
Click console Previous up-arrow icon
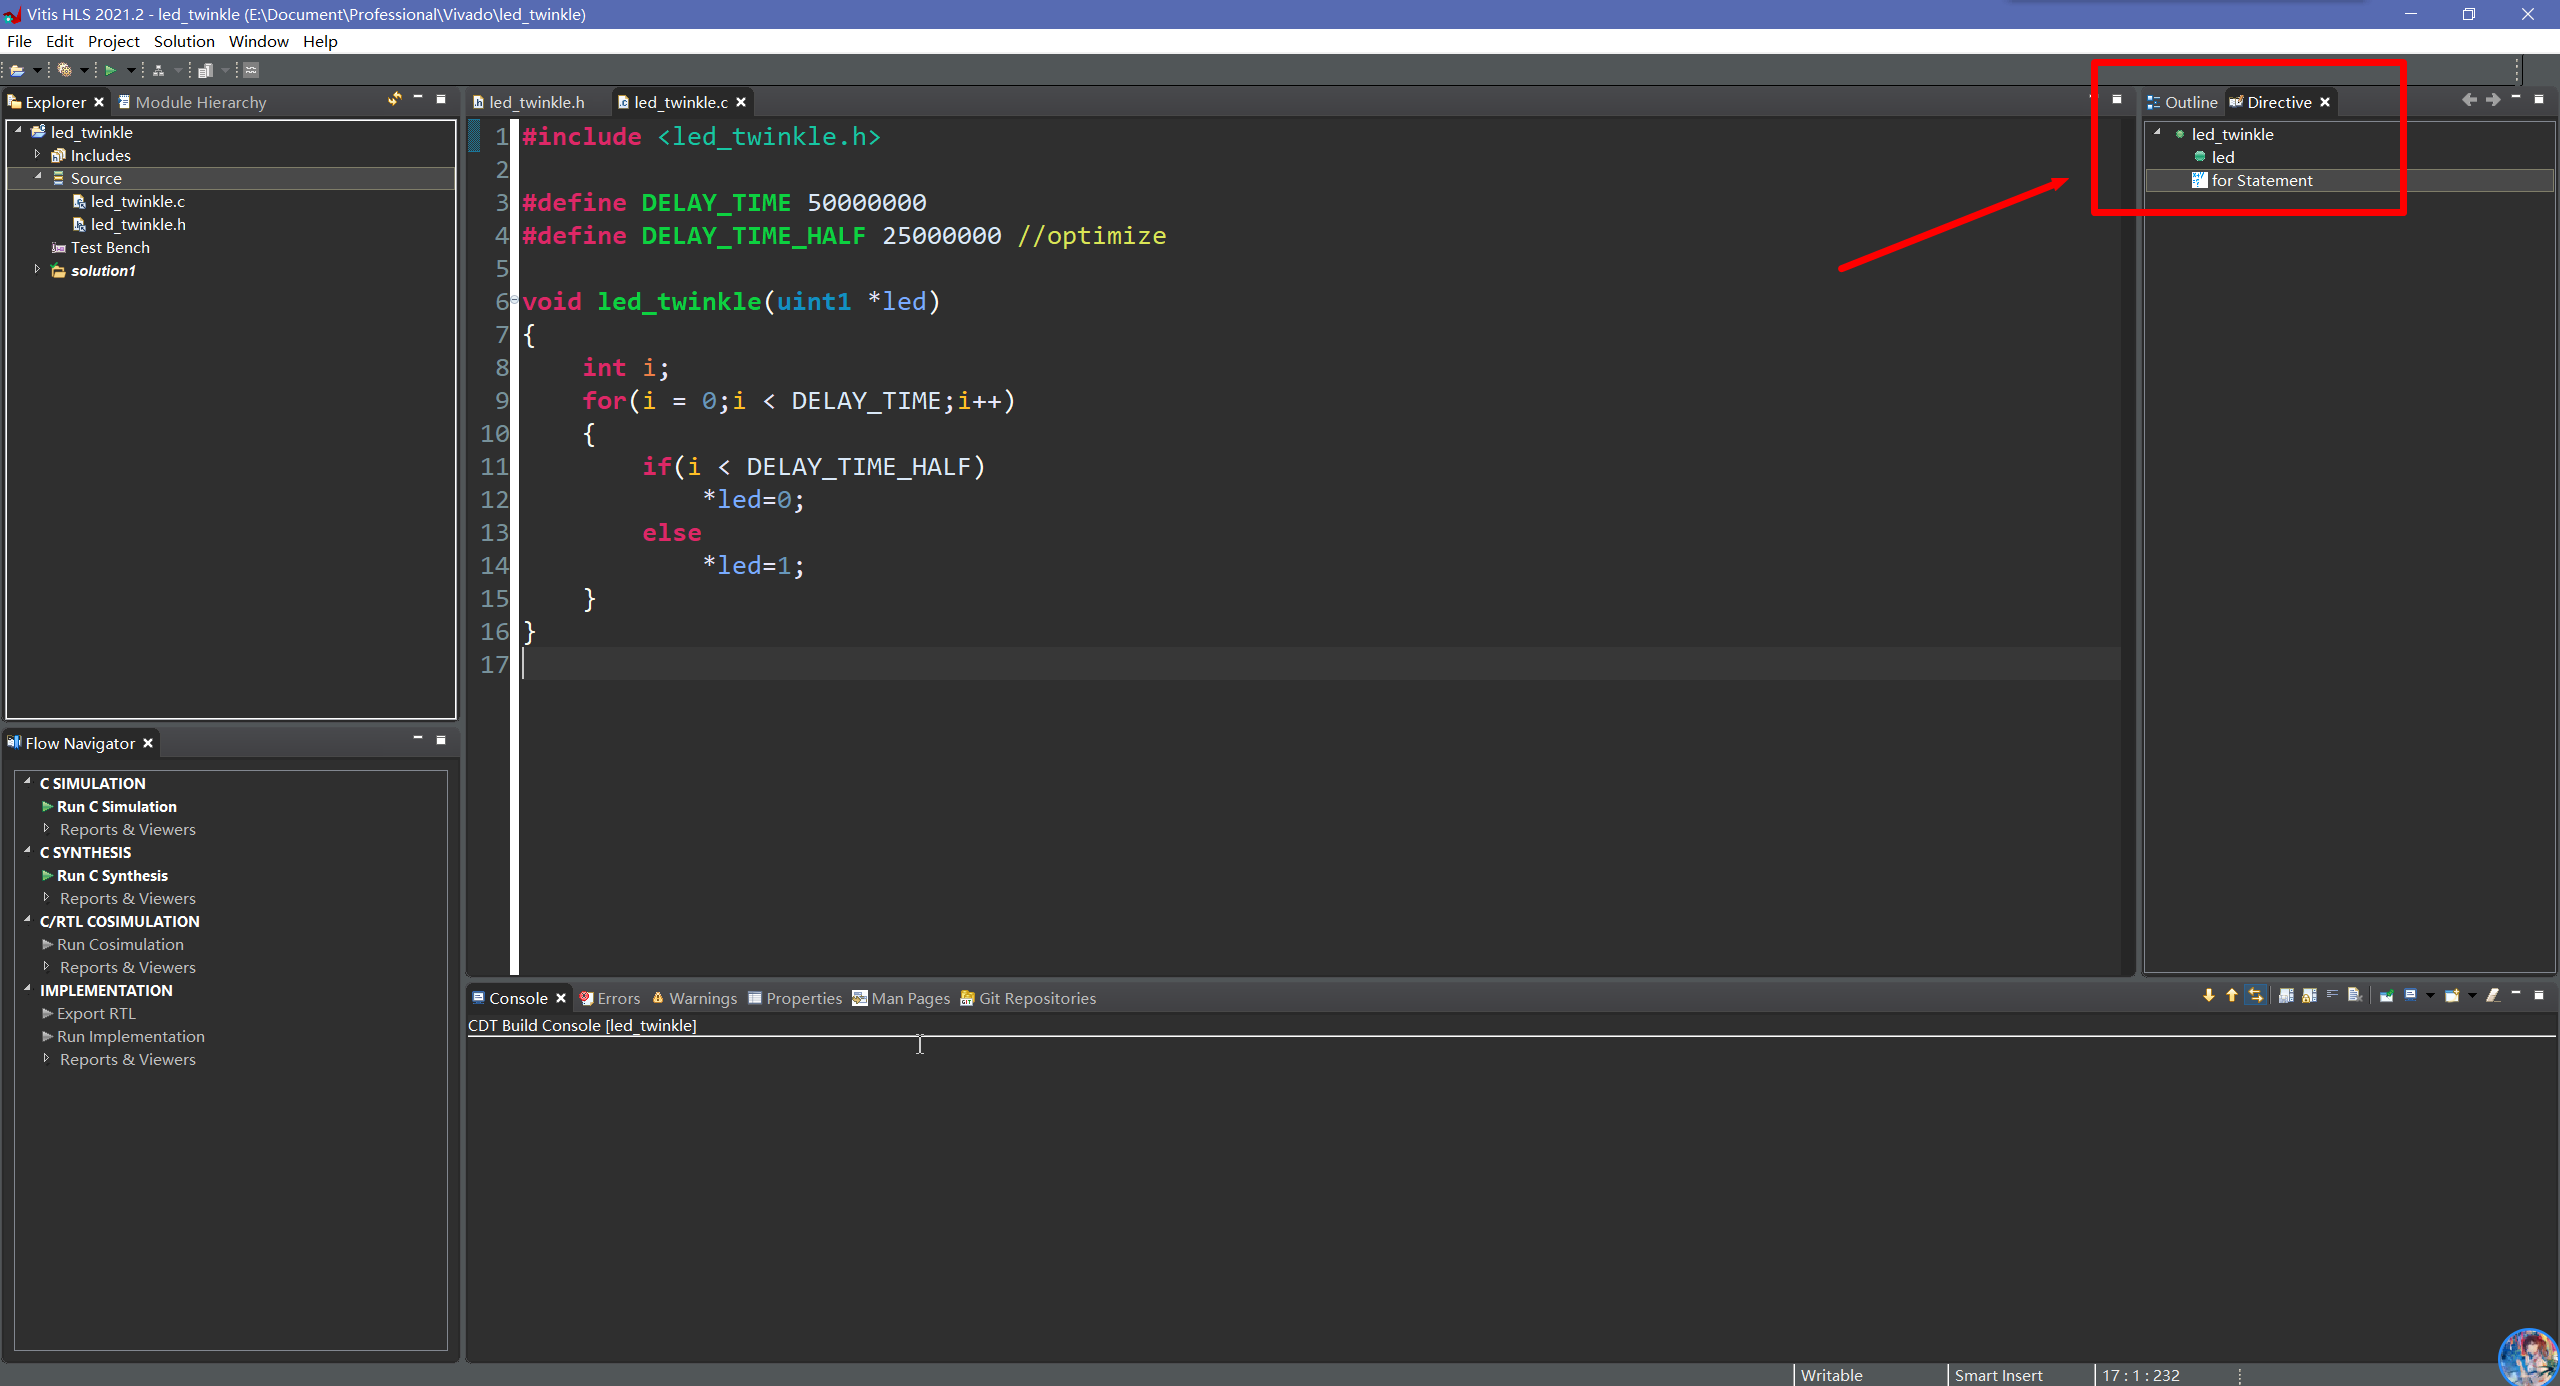coord(2232,995)
